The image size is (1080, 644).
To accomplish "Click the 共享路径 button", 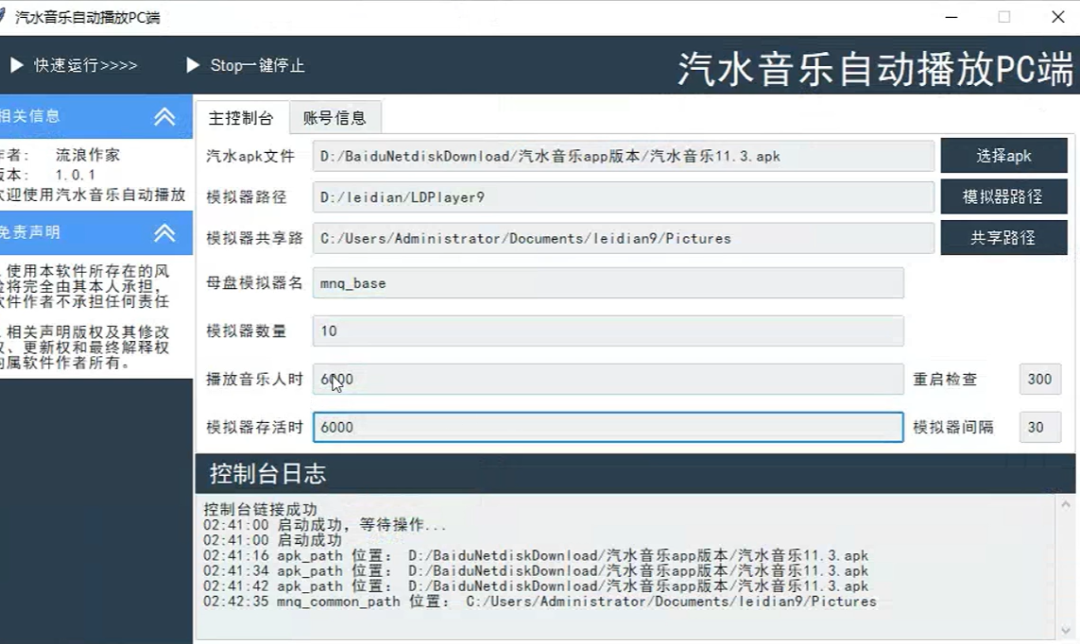I will (1004, 238).
